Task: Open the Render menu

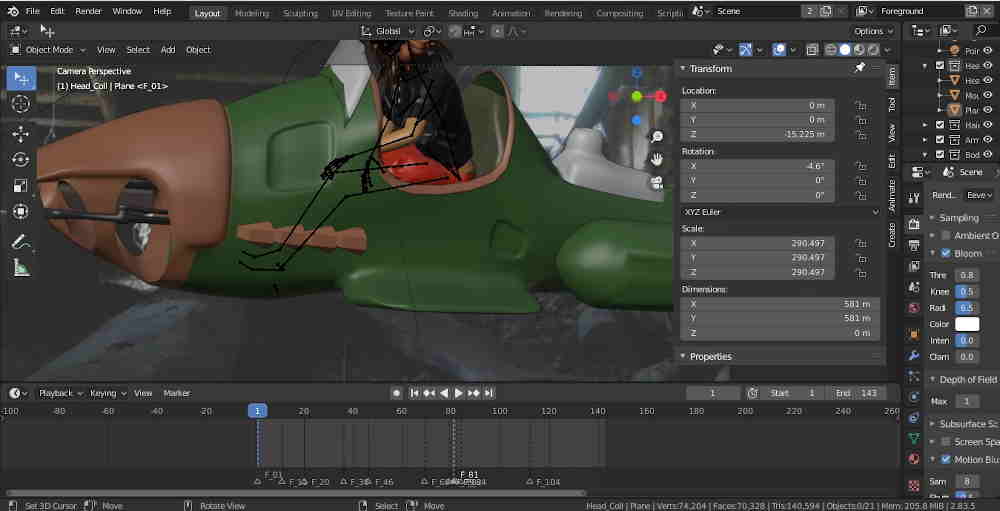Action: [88, 11]
